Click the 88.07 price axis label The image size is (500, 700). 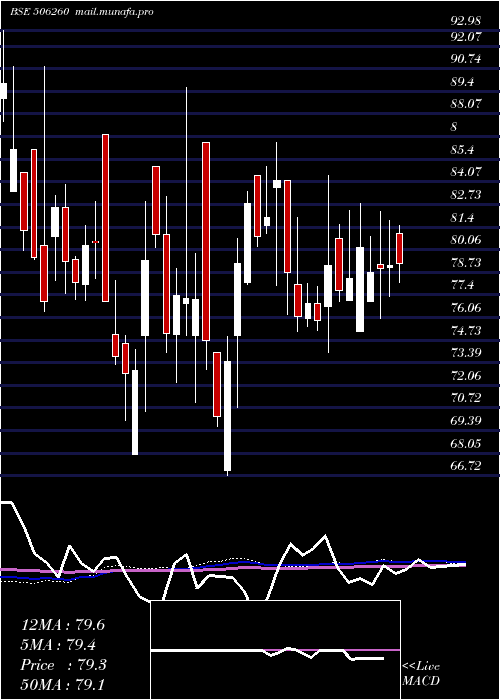466,104
